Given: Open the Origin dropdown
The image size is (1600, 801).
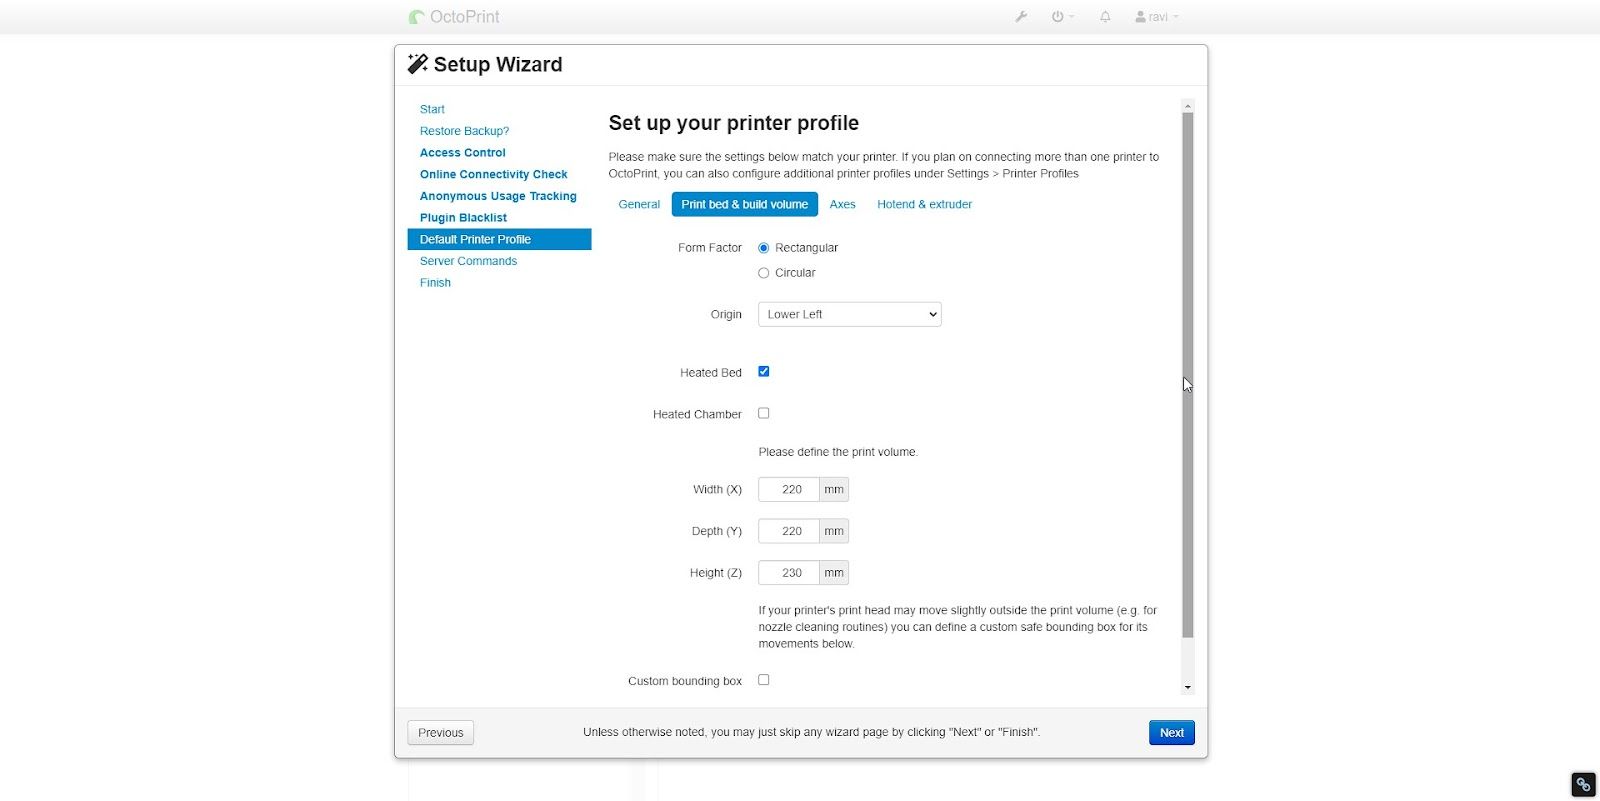Looking at the screenshot, I should point(849,314).
